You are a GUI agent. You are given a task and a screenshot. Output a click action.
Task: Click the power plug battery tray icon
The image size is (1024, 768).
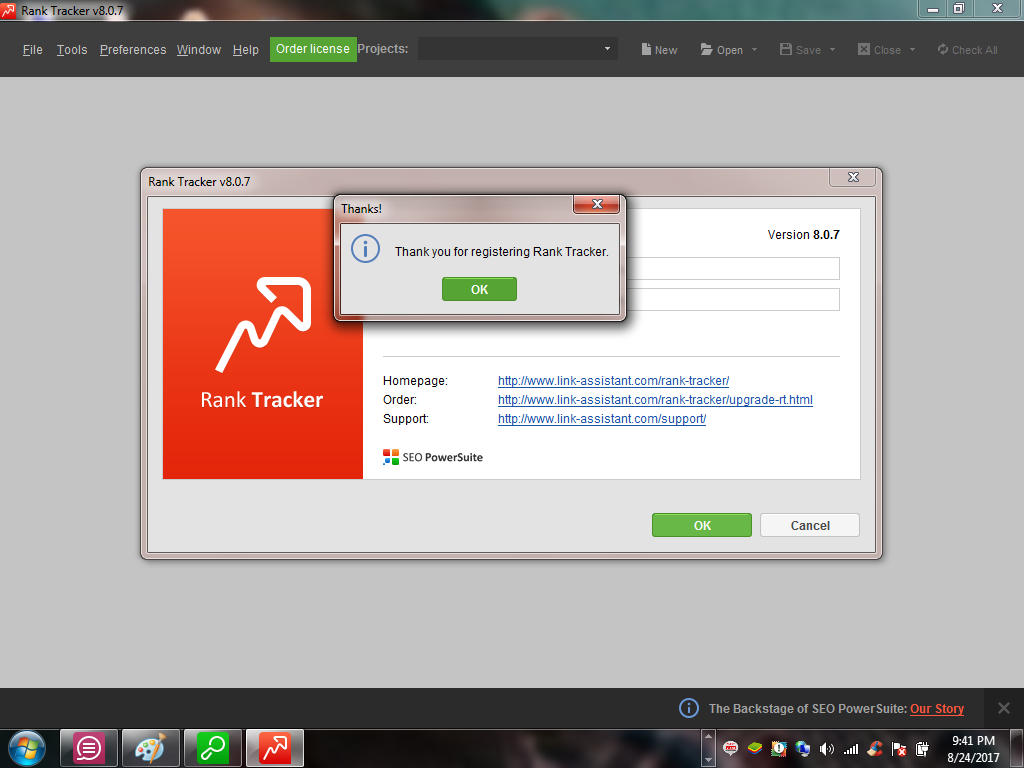point(922,748)
